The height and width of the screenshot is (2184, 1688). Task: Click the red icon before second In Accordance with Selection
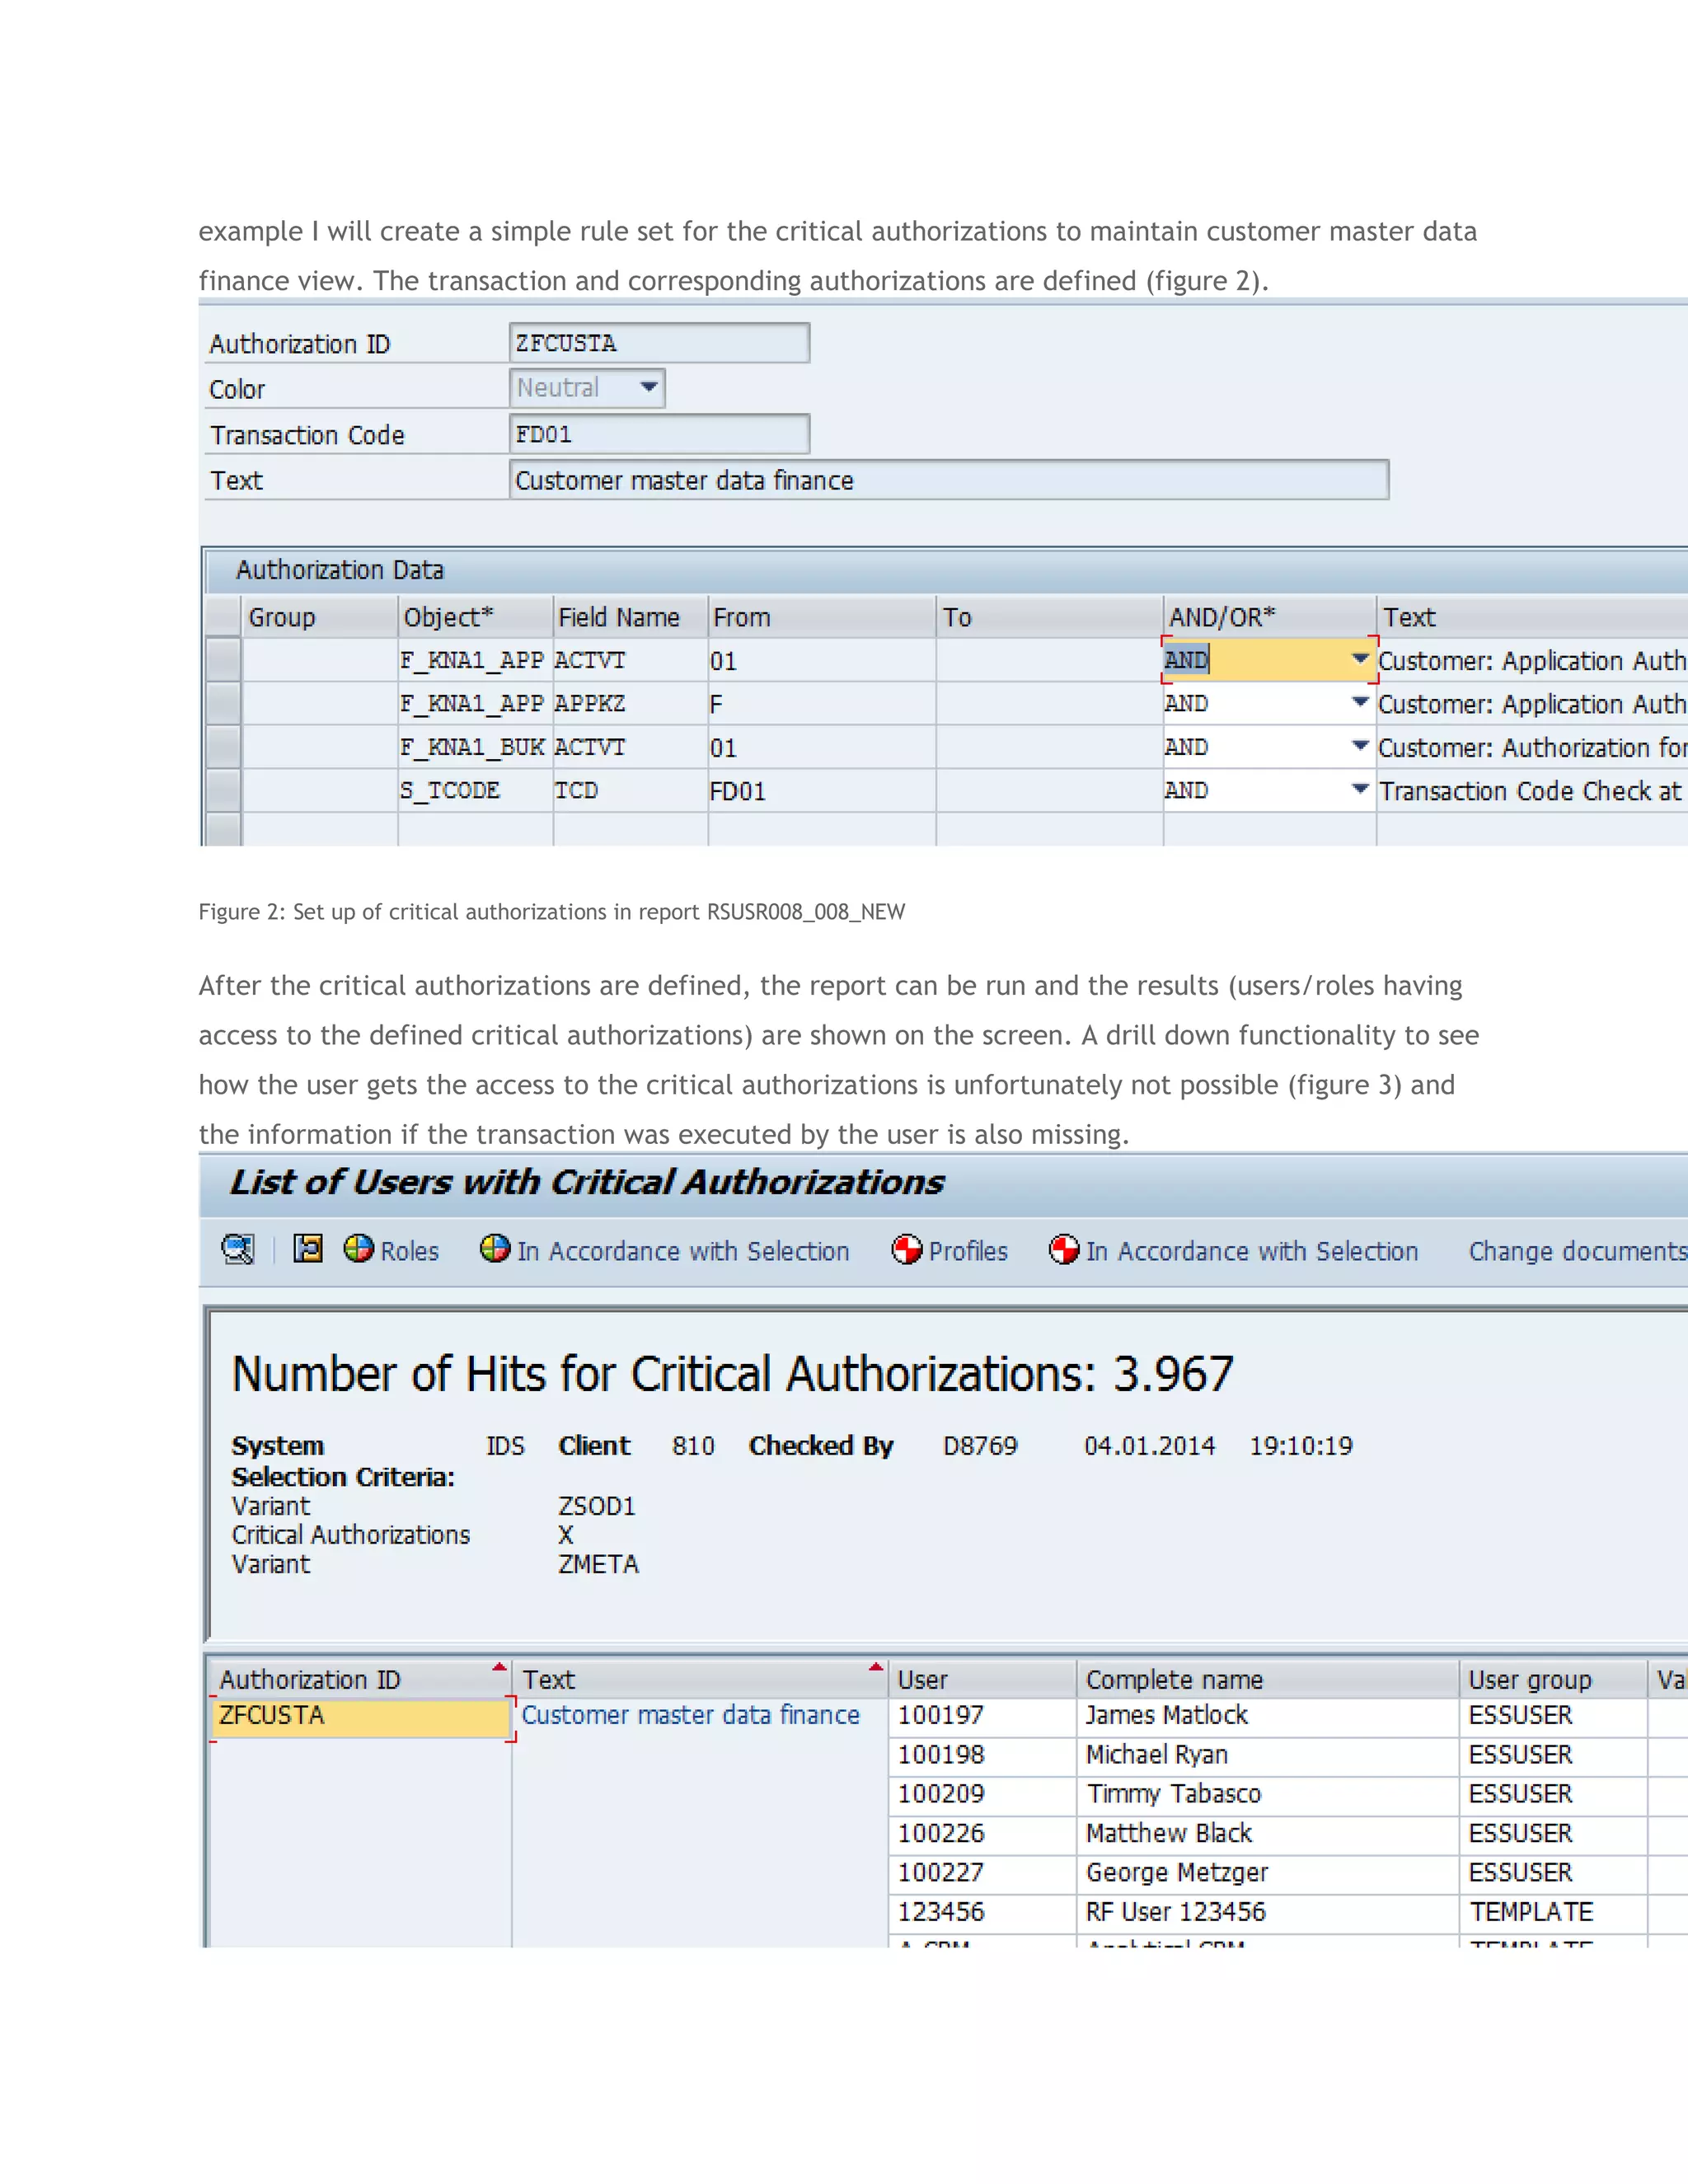[x=1063, y=1249]
